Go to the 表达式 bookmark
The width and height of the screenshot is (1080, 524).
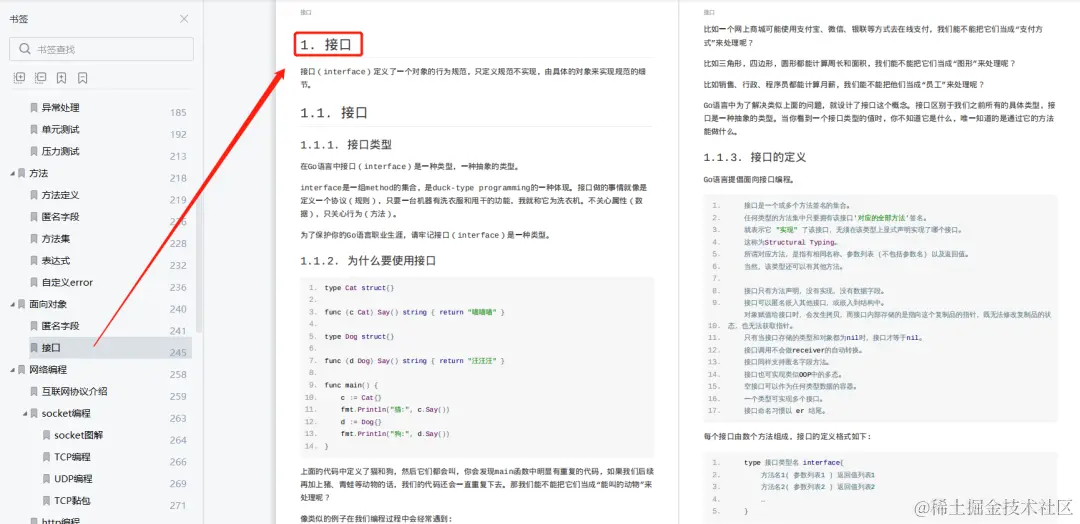[56, 261]
